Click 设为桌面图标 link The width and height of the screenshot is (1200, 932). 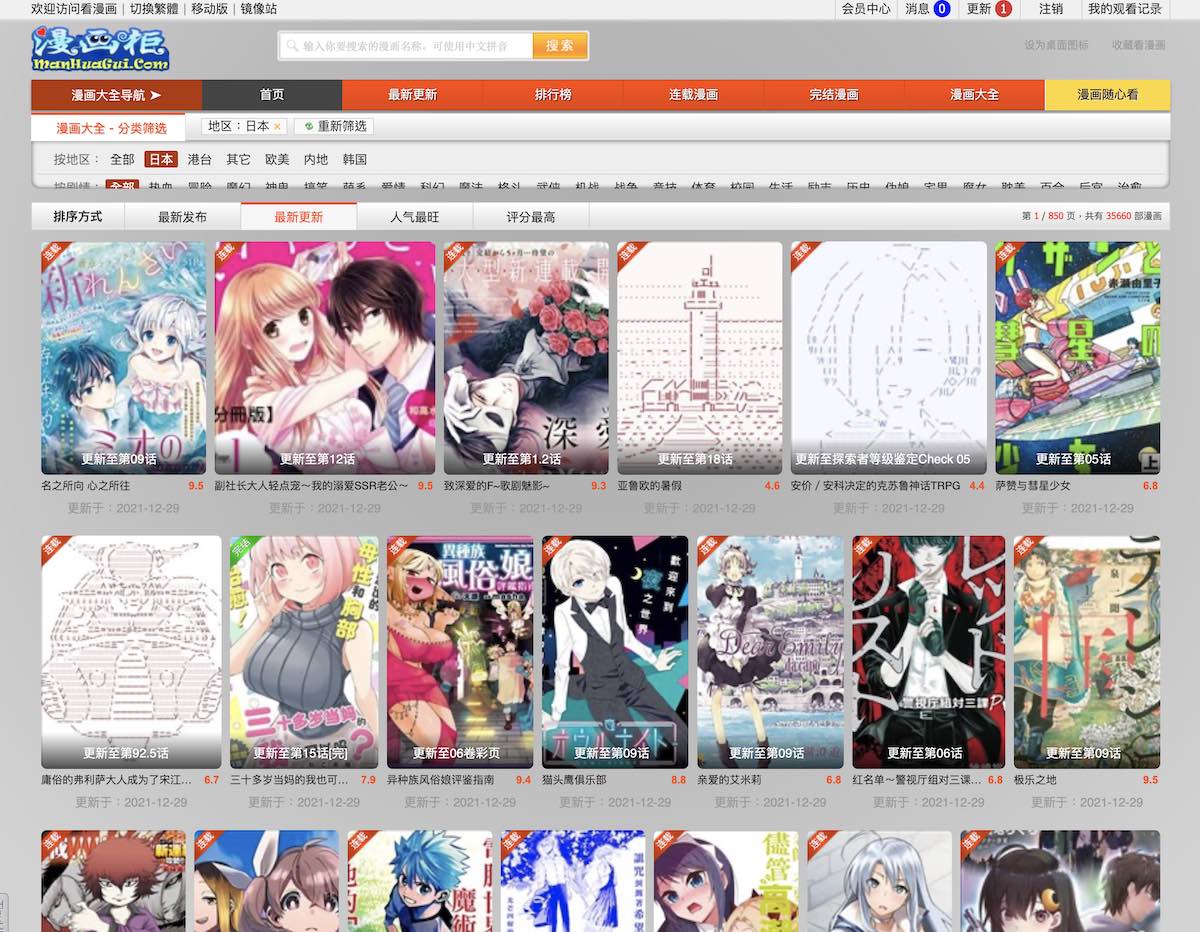pos(1056,46)
